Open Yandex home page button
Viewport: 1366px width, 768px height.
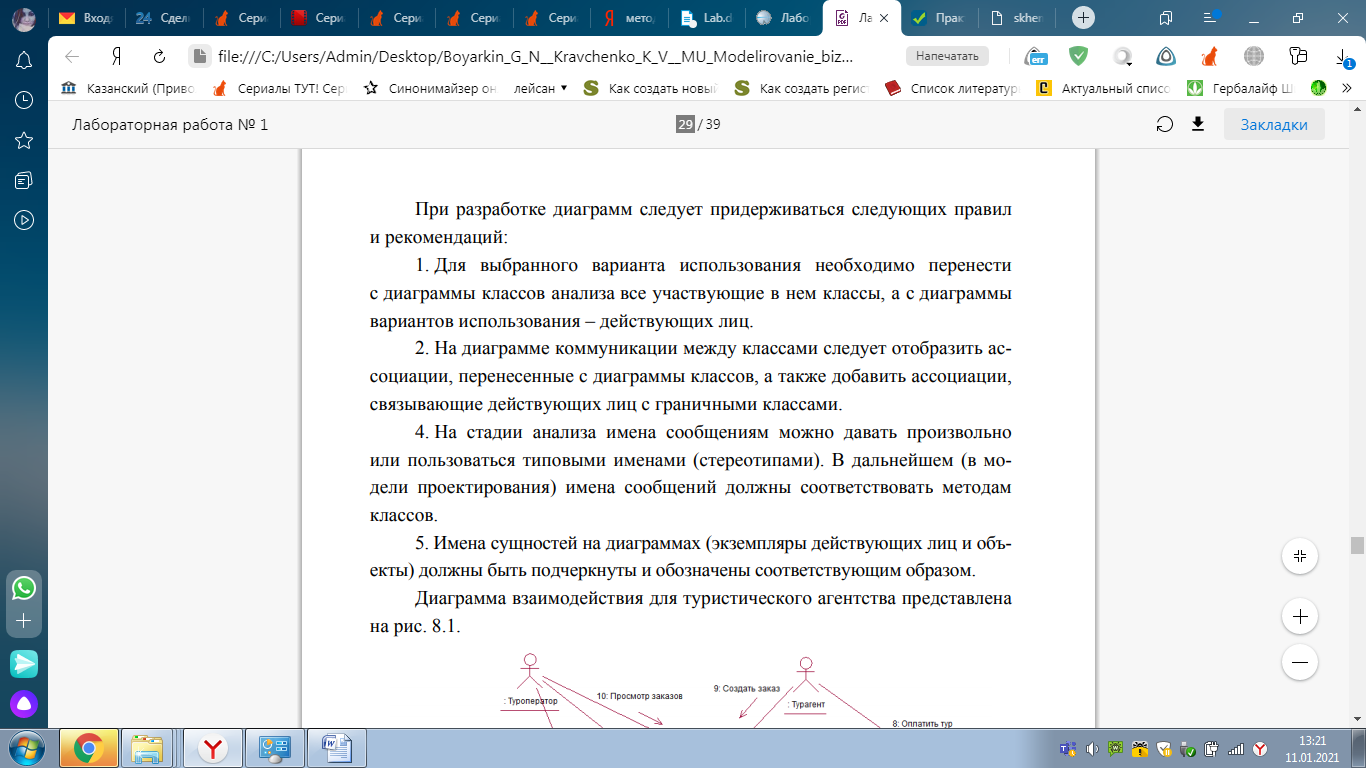coord(117,57)
